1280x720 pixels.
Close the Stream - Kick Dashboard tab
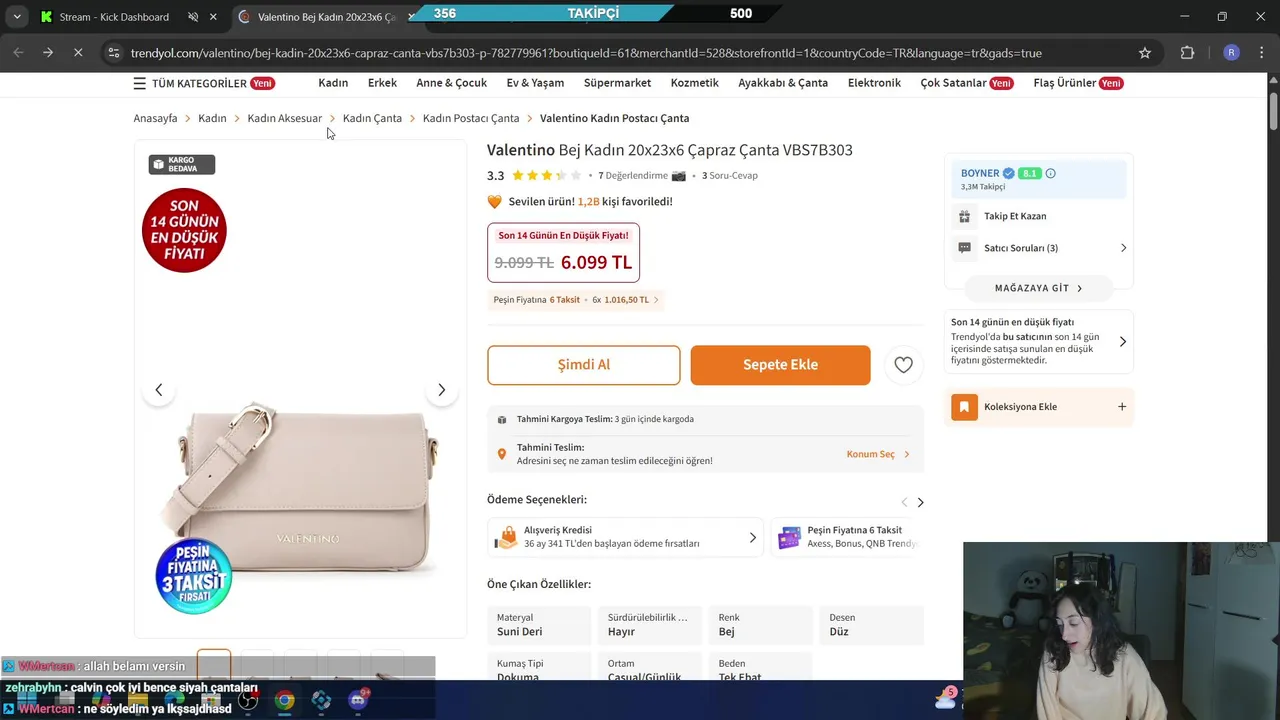[213, 17]
